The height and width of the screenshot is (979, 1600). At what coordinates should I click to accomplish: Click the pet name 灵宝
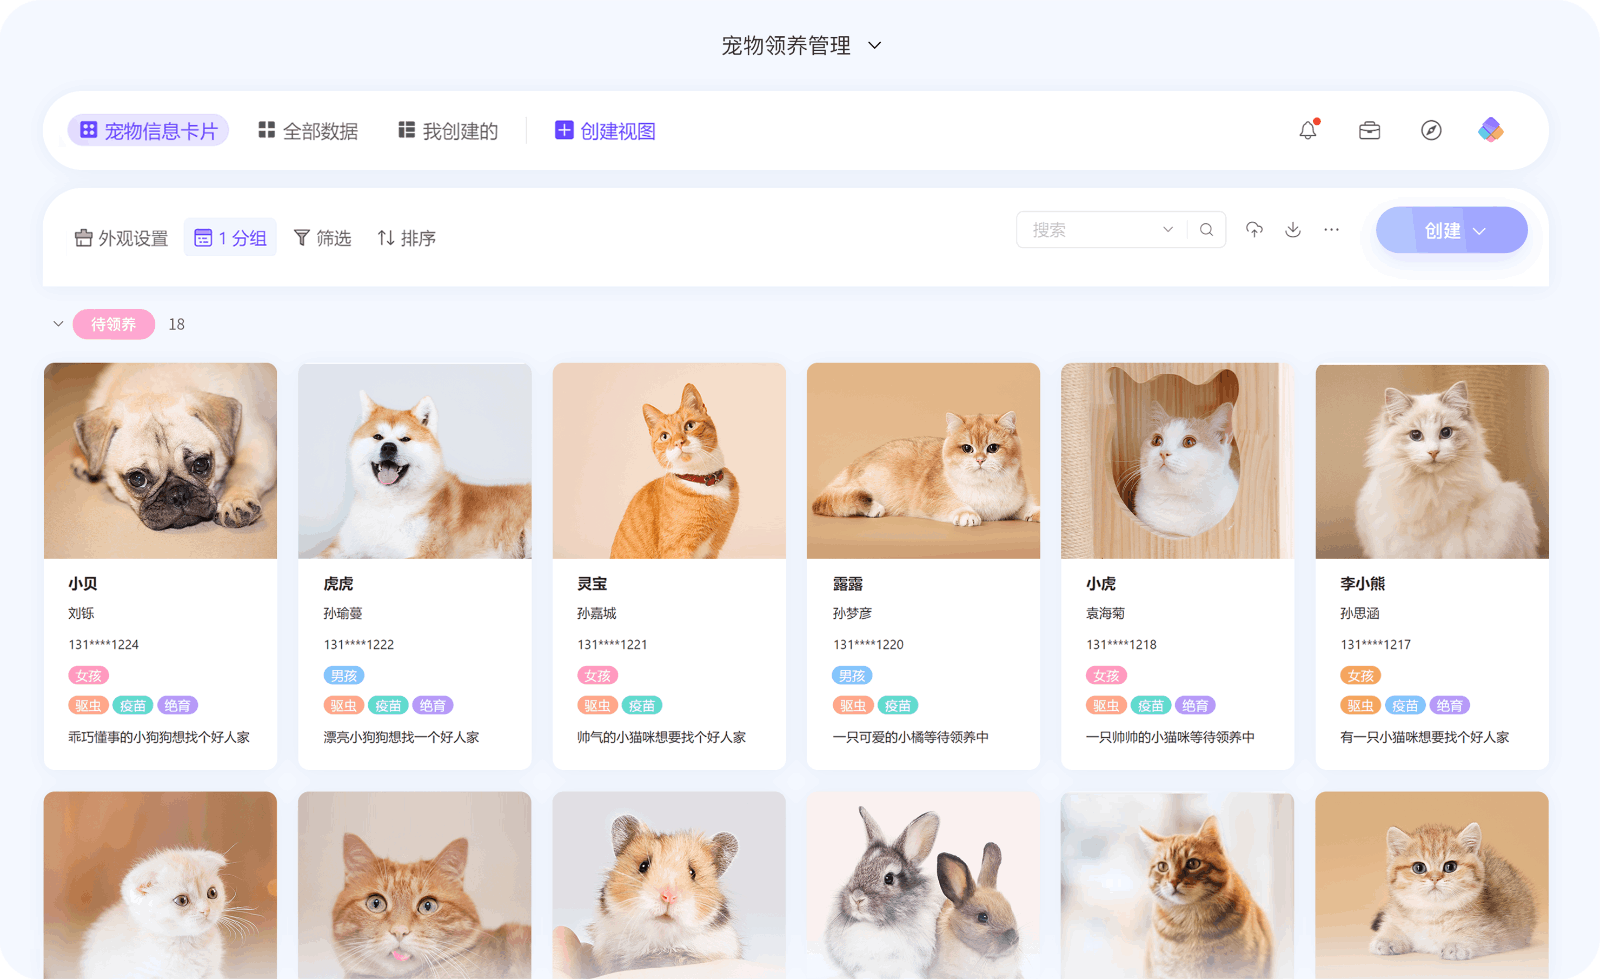(592, 584)
